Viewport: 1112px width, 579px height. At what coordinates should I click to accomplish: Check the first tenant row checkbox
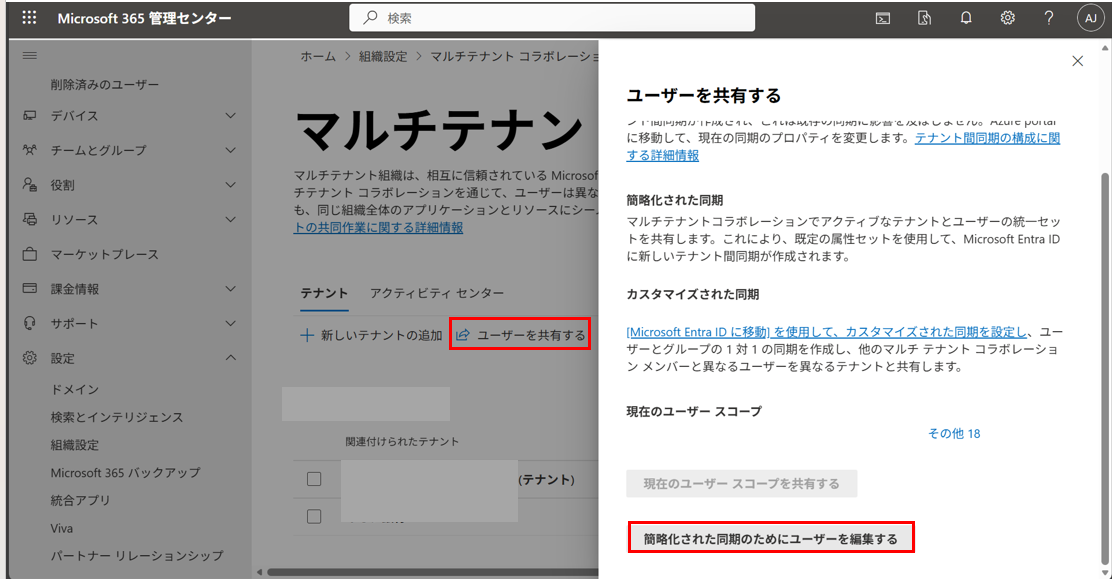tap(314, 479)
